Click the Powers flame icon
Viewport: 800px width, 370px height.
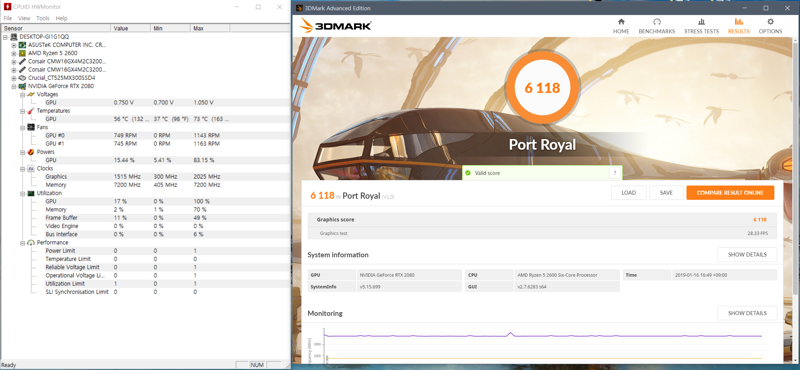pyautogui.click(x=31, y=152)
